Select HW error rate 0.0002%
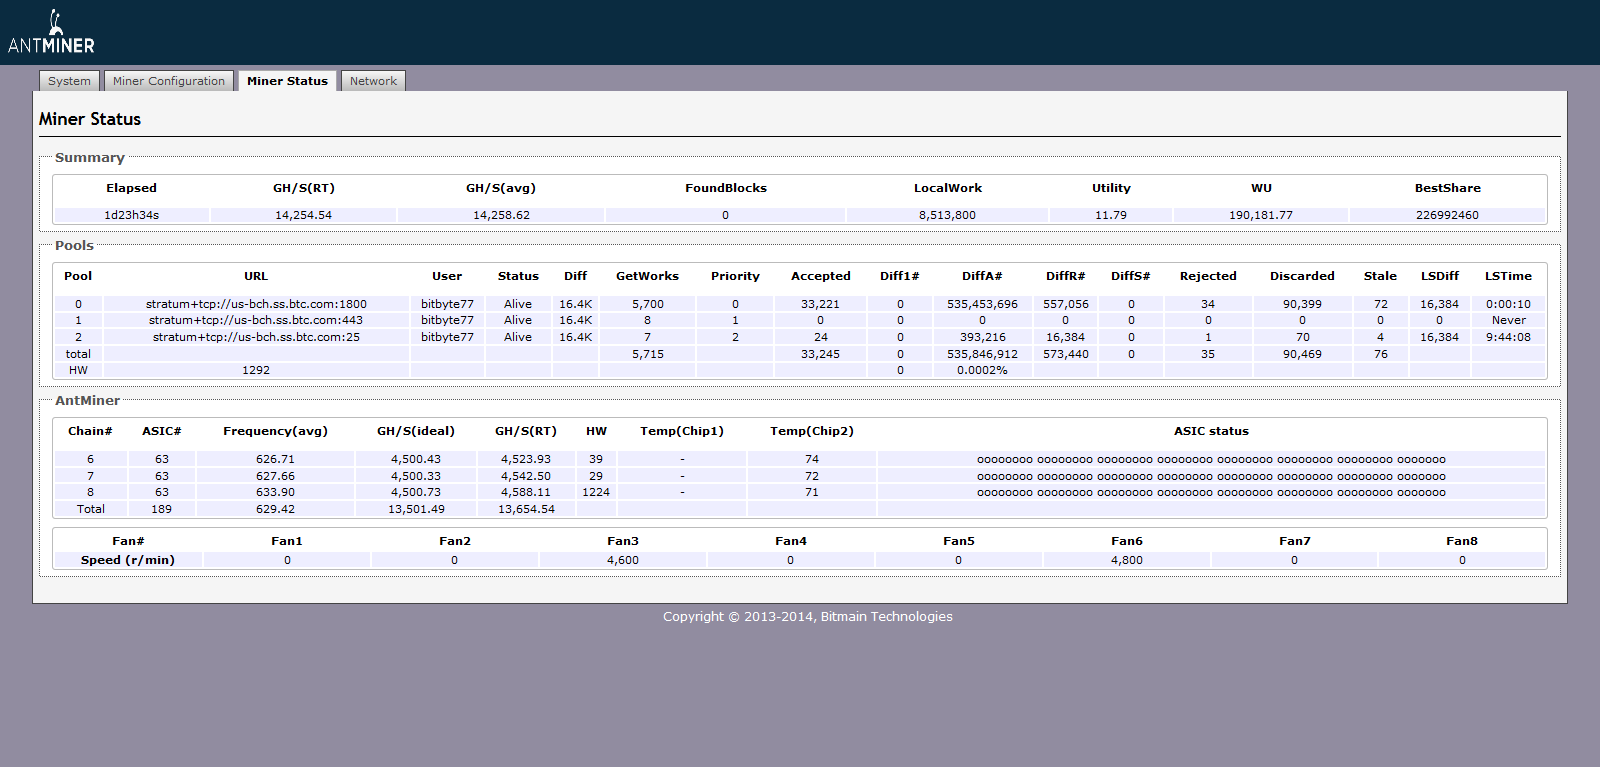 pyautogui.click(x=982, y=370)
